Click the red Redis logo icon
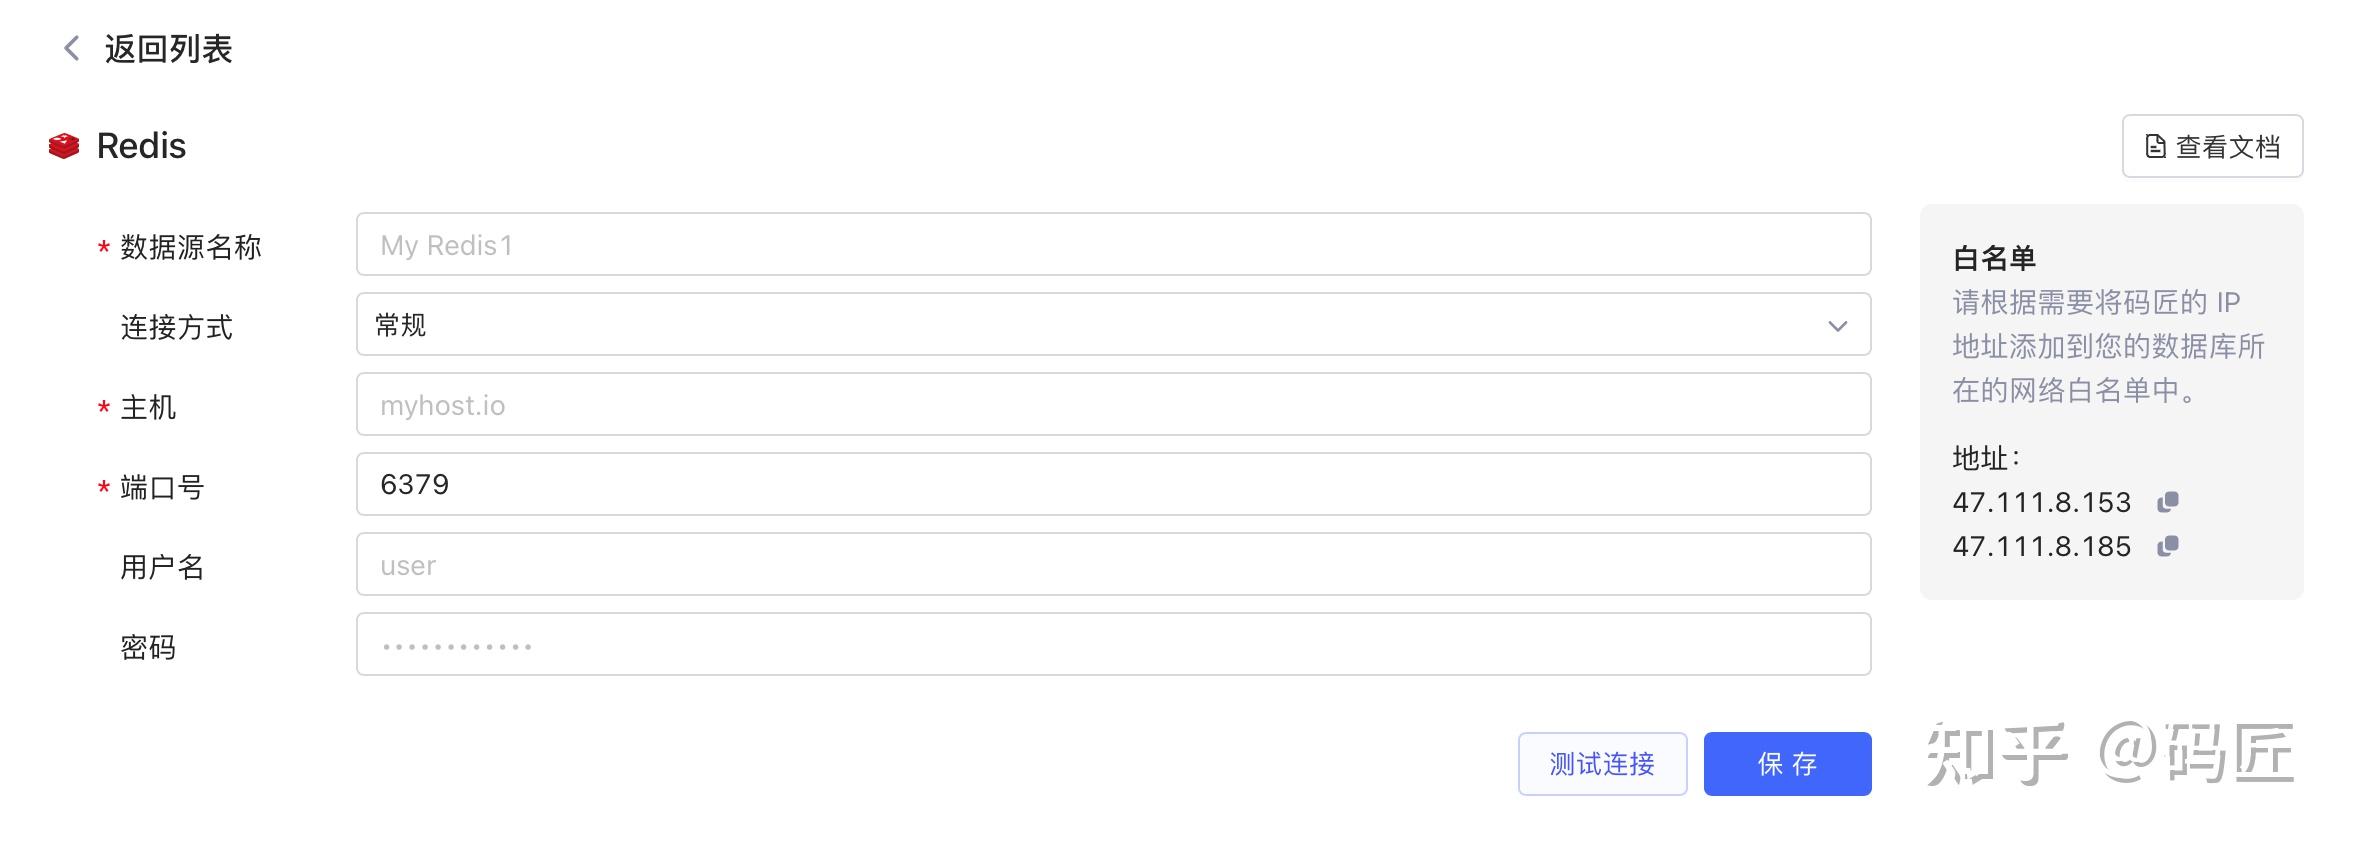Image resolution: width=2356 pixels, height=848 pixels. (64, 146)
